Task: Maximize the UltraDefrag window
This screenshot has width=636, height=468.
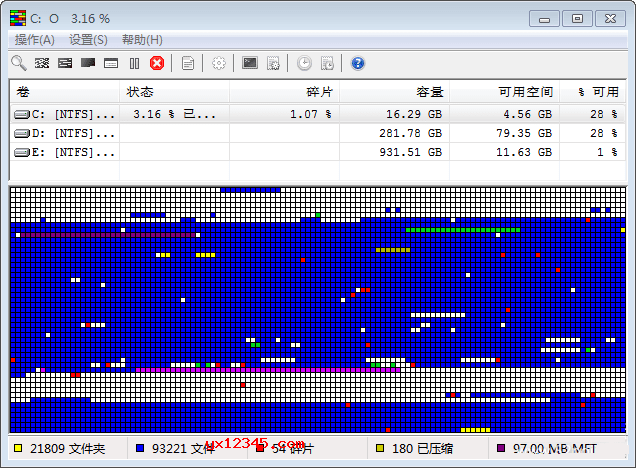Action: click(577, 19)
